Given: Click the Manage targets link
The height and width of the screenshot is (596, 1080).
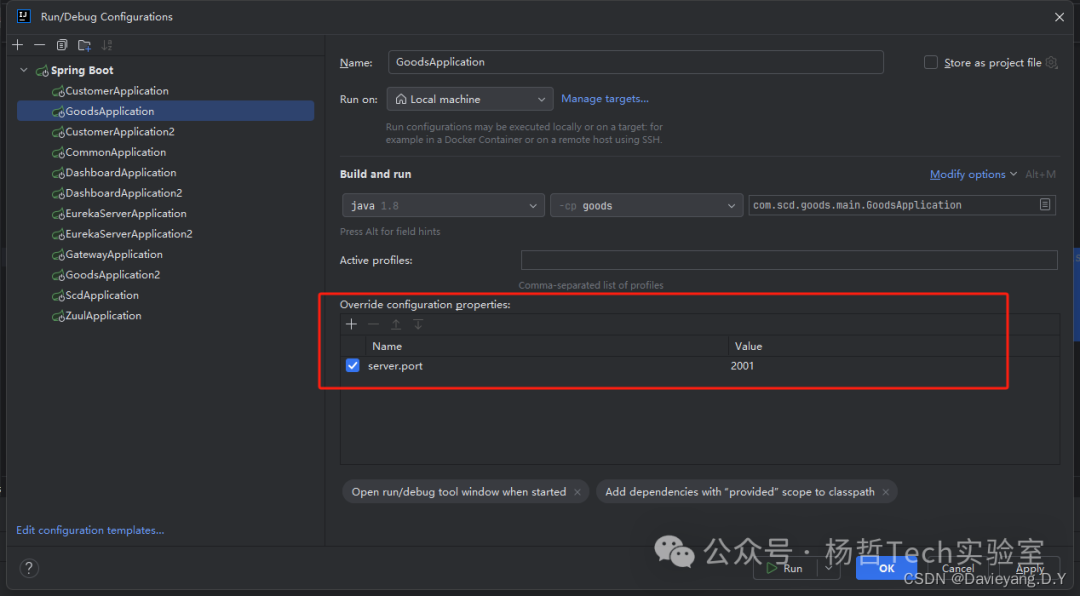Looking at the screenshot, I should point(604,99).
